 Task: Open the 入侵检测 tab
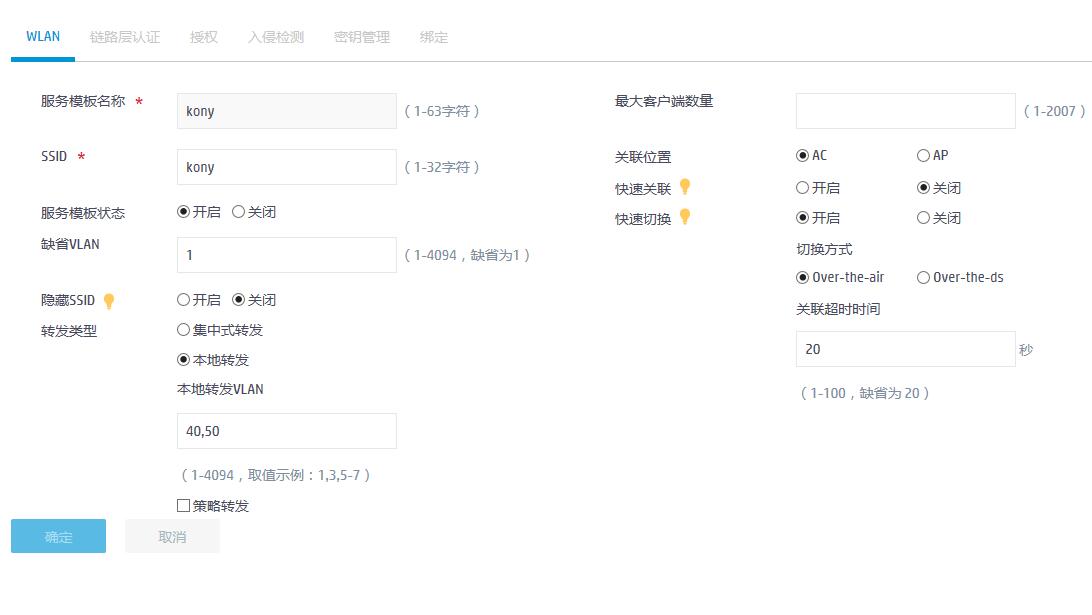(x=276, y=37)
